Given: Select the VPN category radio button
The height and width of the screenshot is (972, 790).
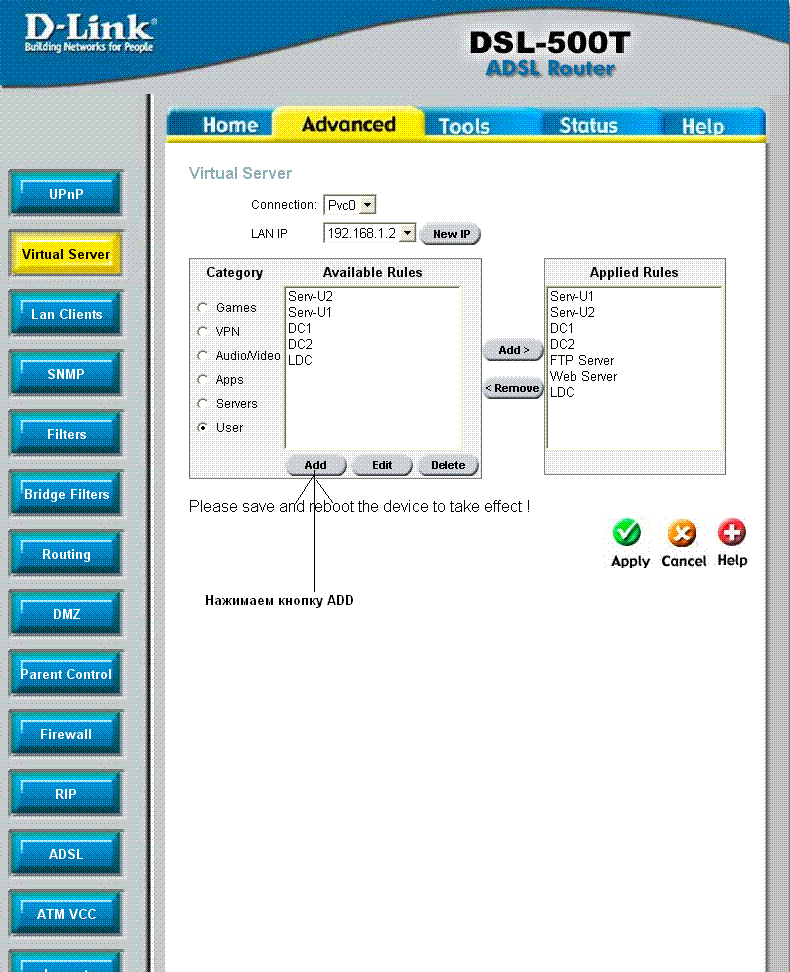Looking at the screenshot, I should [x=203, y=332].
